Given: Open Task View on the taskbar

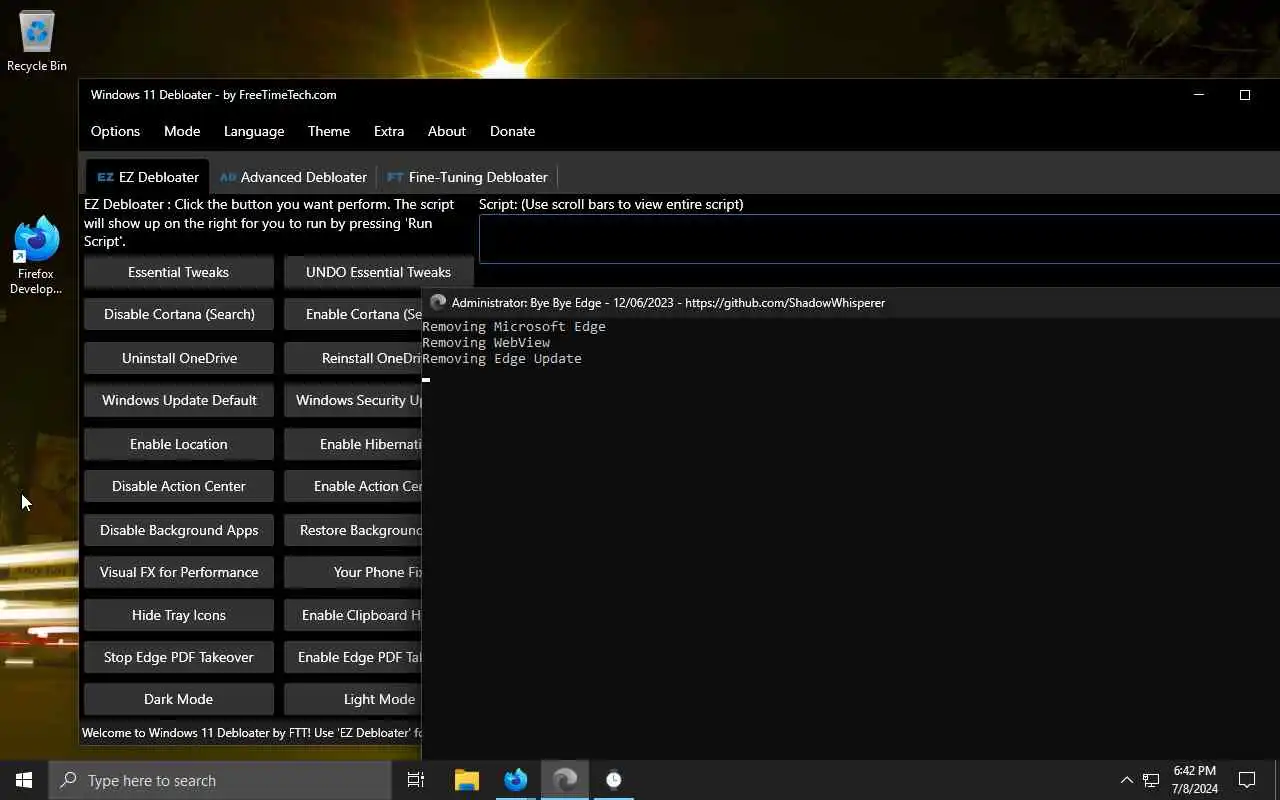Looking at the screenshot, I should point(416,780).
